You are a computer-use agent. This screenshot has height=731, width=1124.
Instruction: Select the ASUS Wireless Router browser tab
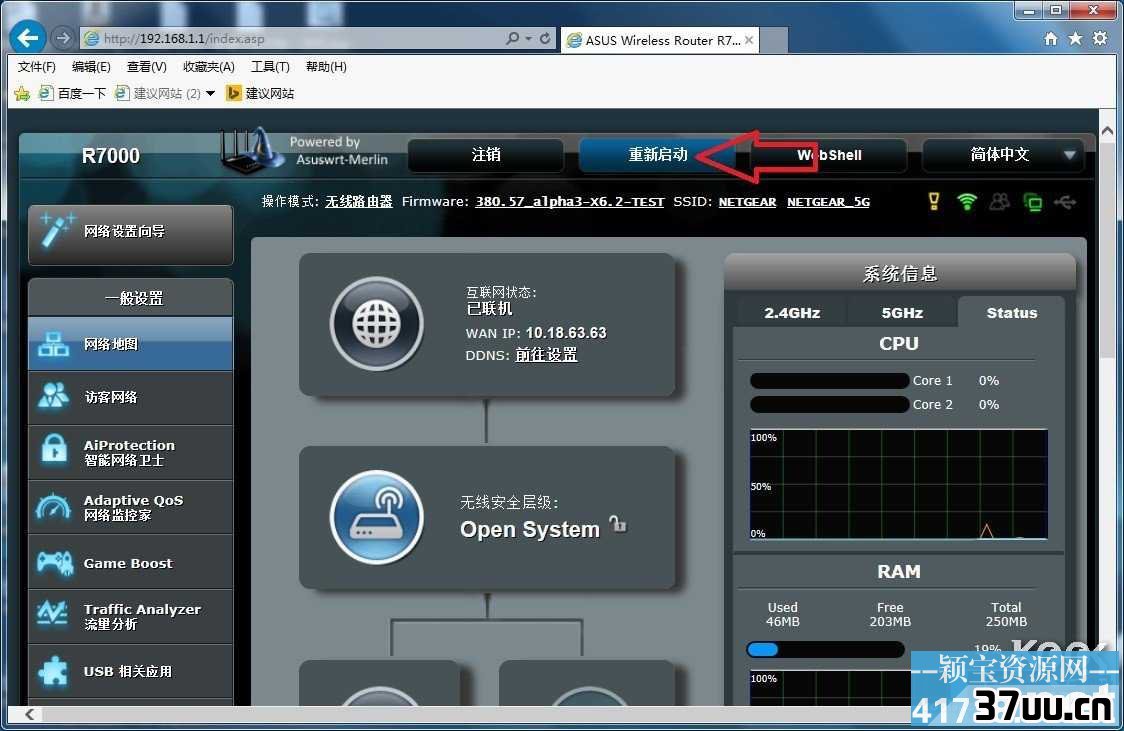pyautogui.click(x=659, y=40)
